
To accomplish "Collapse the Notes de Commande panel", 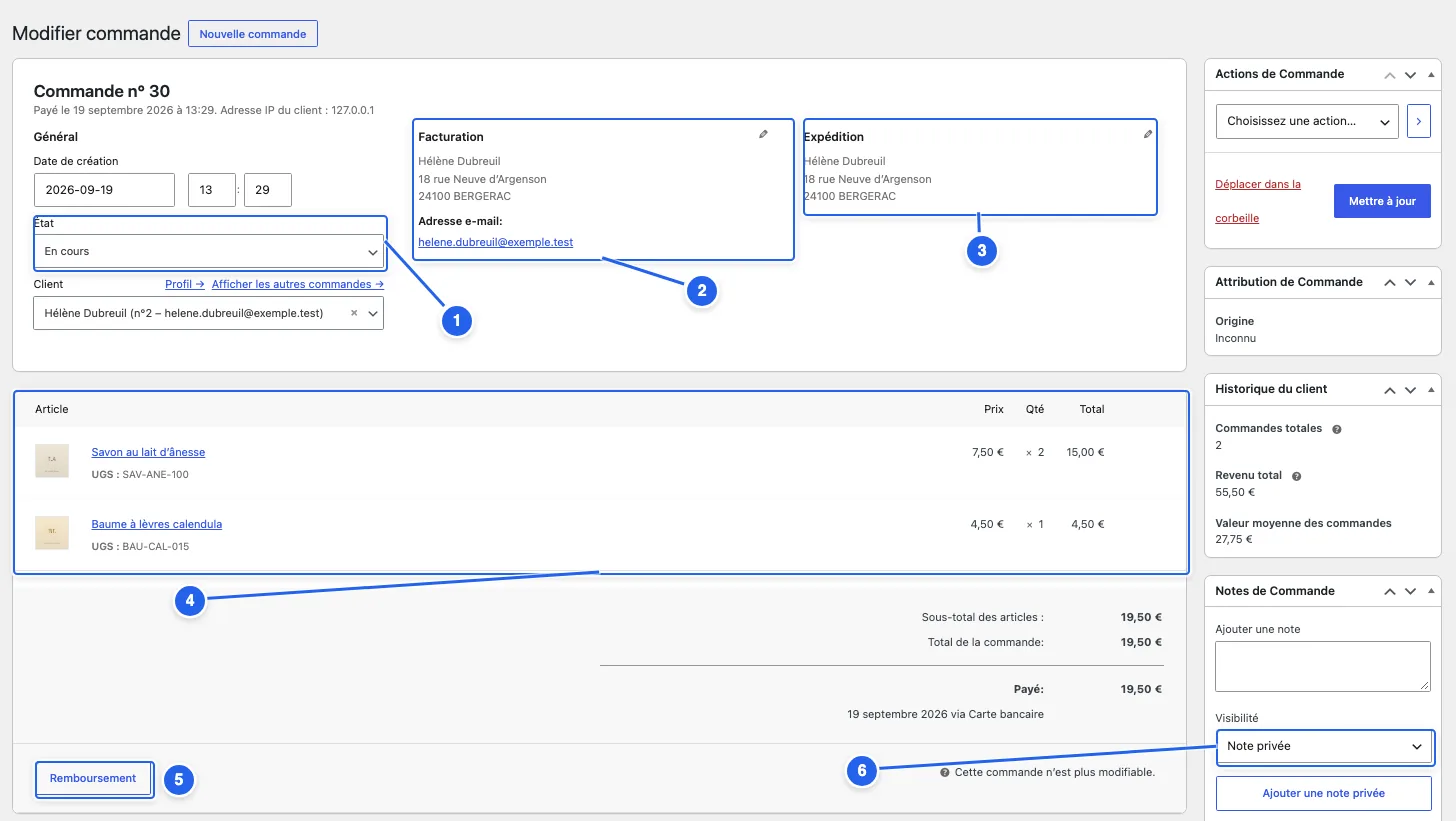I will (x=1431, y=592).
